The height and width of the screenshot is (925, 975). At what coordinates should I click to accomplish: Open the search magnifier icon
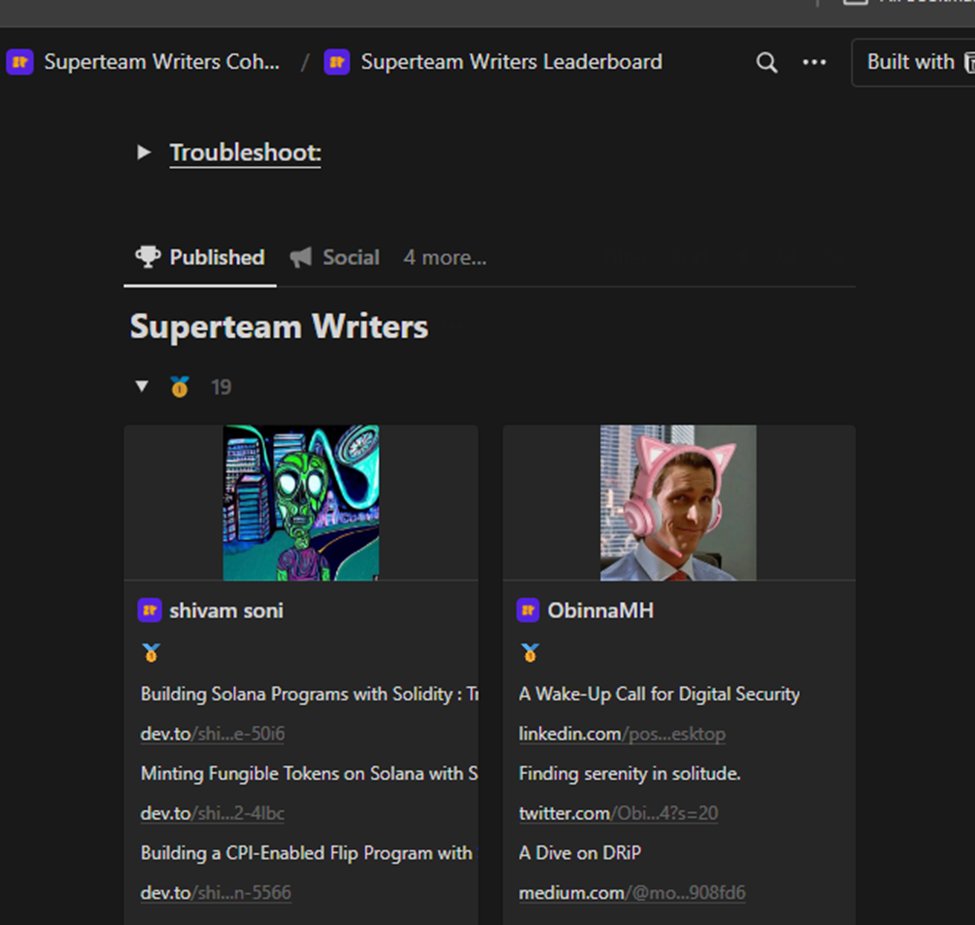point(767,62)
